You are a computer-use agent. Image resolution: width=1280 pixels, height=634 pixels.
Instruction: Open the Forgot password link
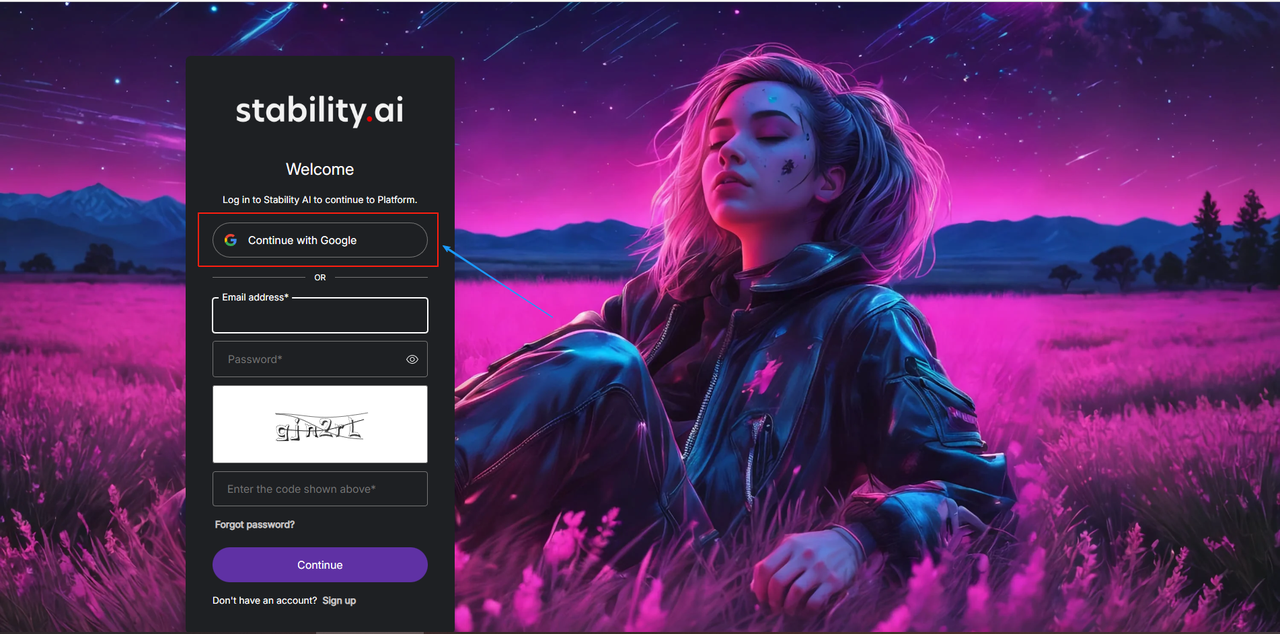pos(255,525)
